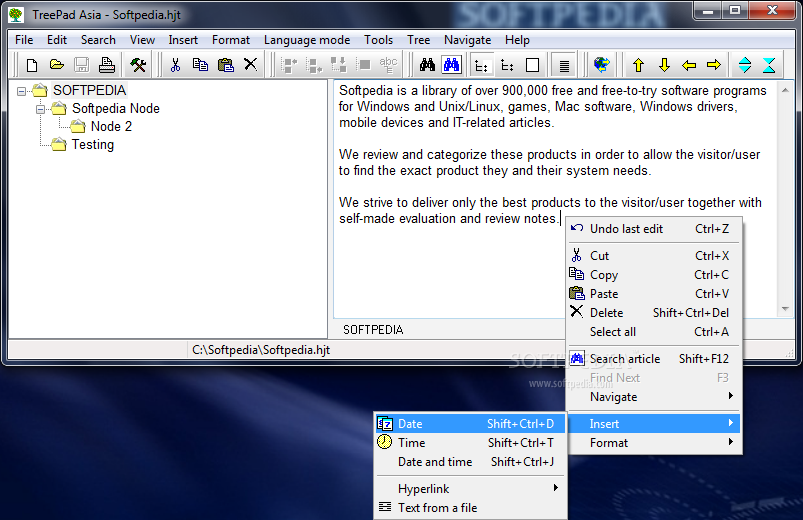
Task: Click the Delete X toolbar icon
Action: (250, 65)
